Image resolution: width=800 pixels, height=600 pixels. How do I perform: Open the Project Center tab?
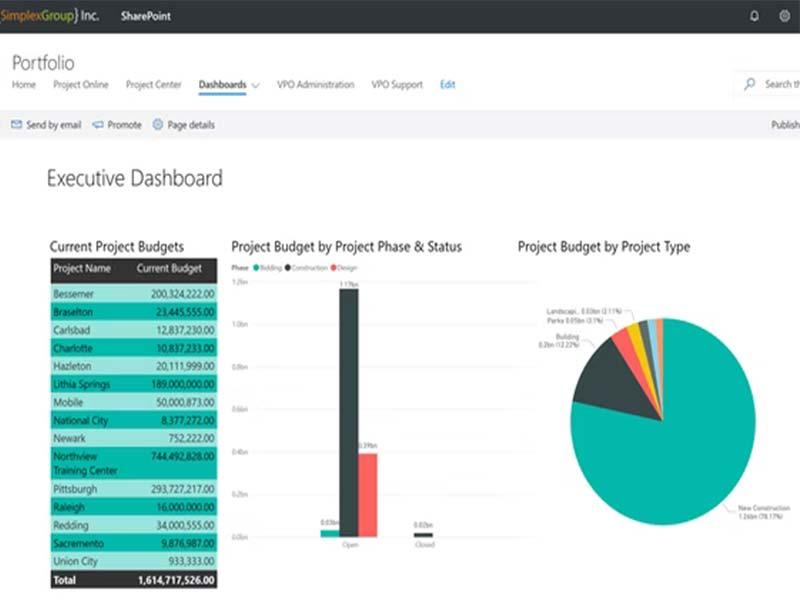point(154,85)
